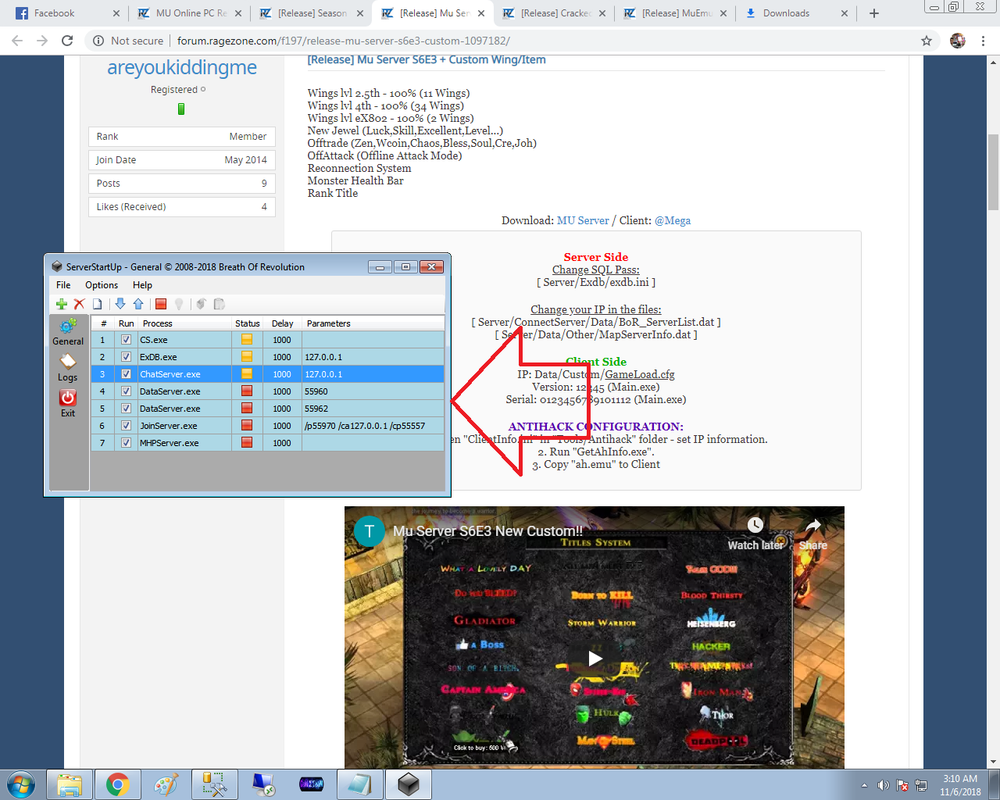Click the Process column header
1000x800 pixels.
[184, 323]
